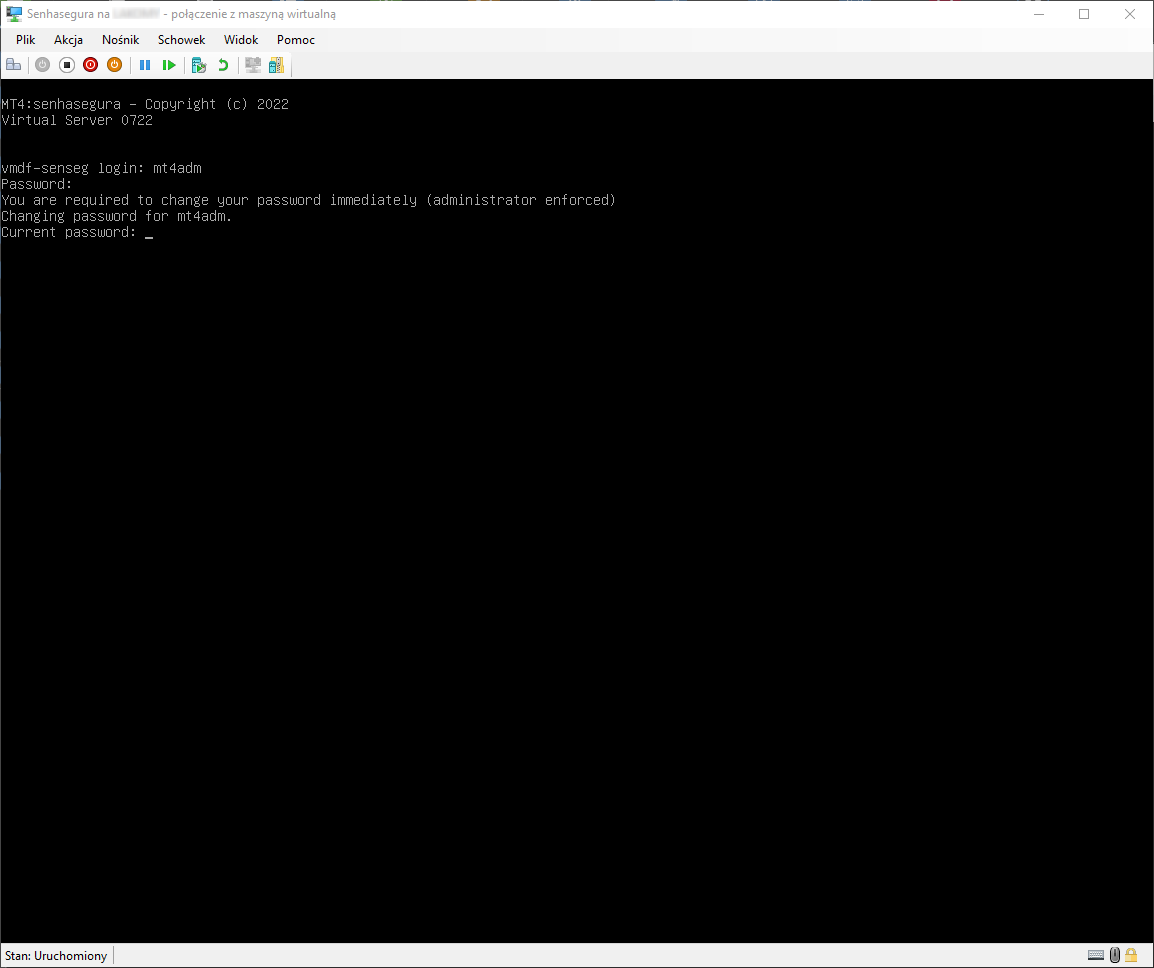Open the Widok menu
Screen dimensions: 1154x968
(241, 40)
